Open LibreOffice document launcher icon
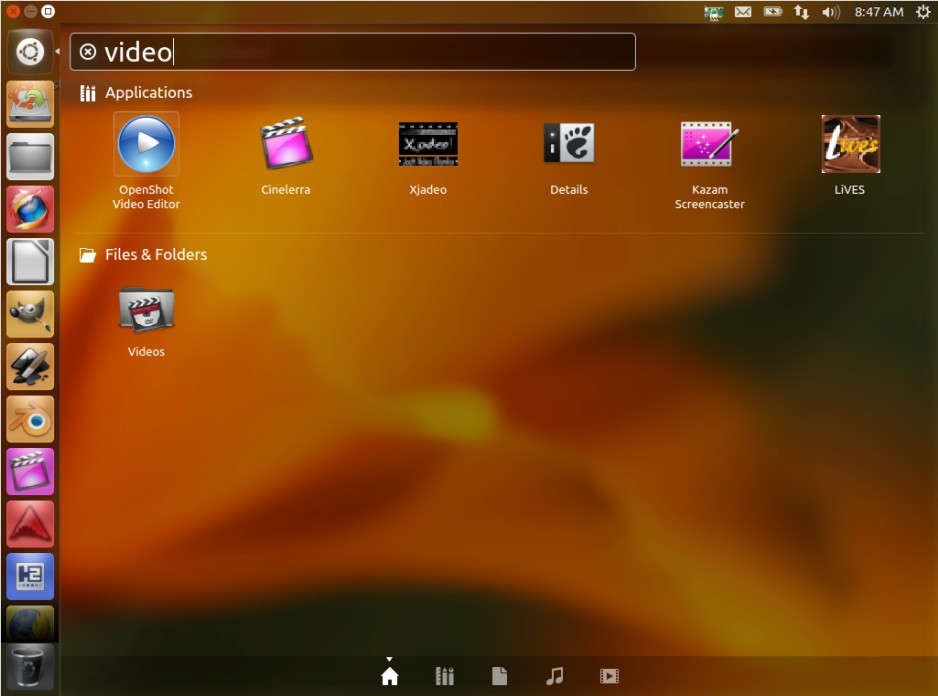This screenshot has height=696, width=938. [x=30, y=262]
